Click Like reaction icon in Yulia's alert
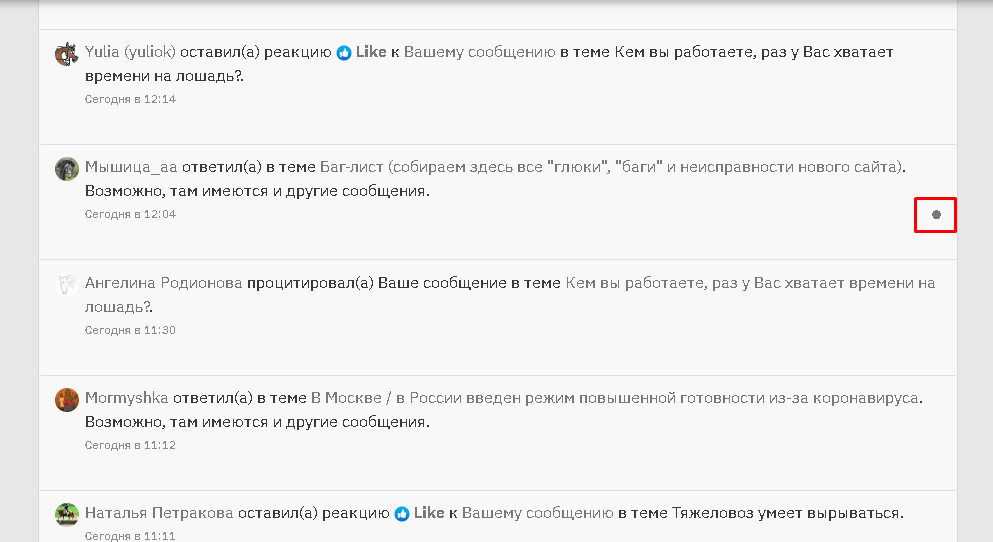 pos(344,53)
